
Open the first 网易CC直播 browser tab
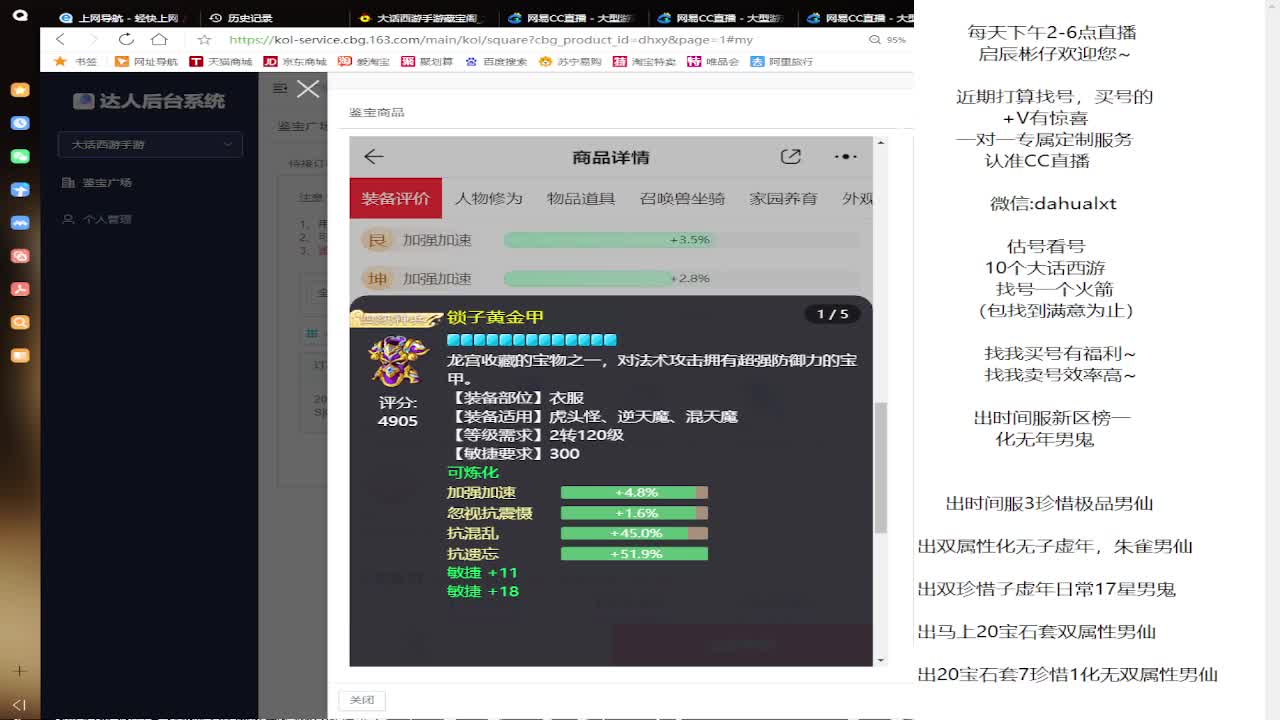click(570, 18)
